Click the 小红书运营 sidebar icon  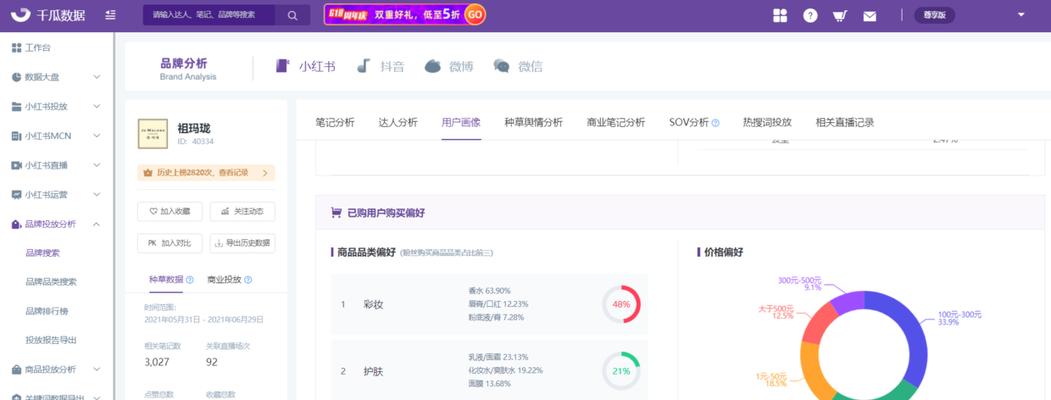[x=17, y=194]
